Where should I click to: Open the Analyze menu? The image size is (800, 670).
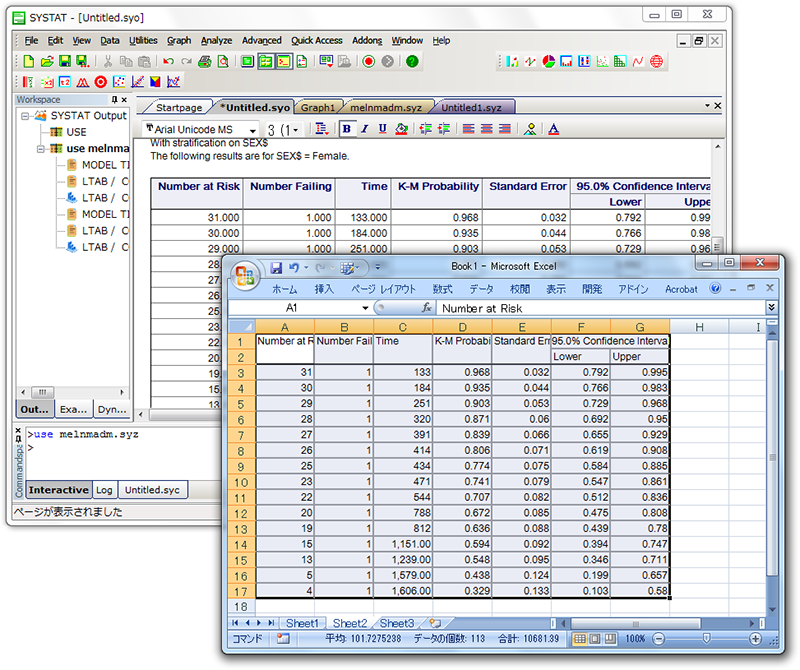[x=216, y=41]
